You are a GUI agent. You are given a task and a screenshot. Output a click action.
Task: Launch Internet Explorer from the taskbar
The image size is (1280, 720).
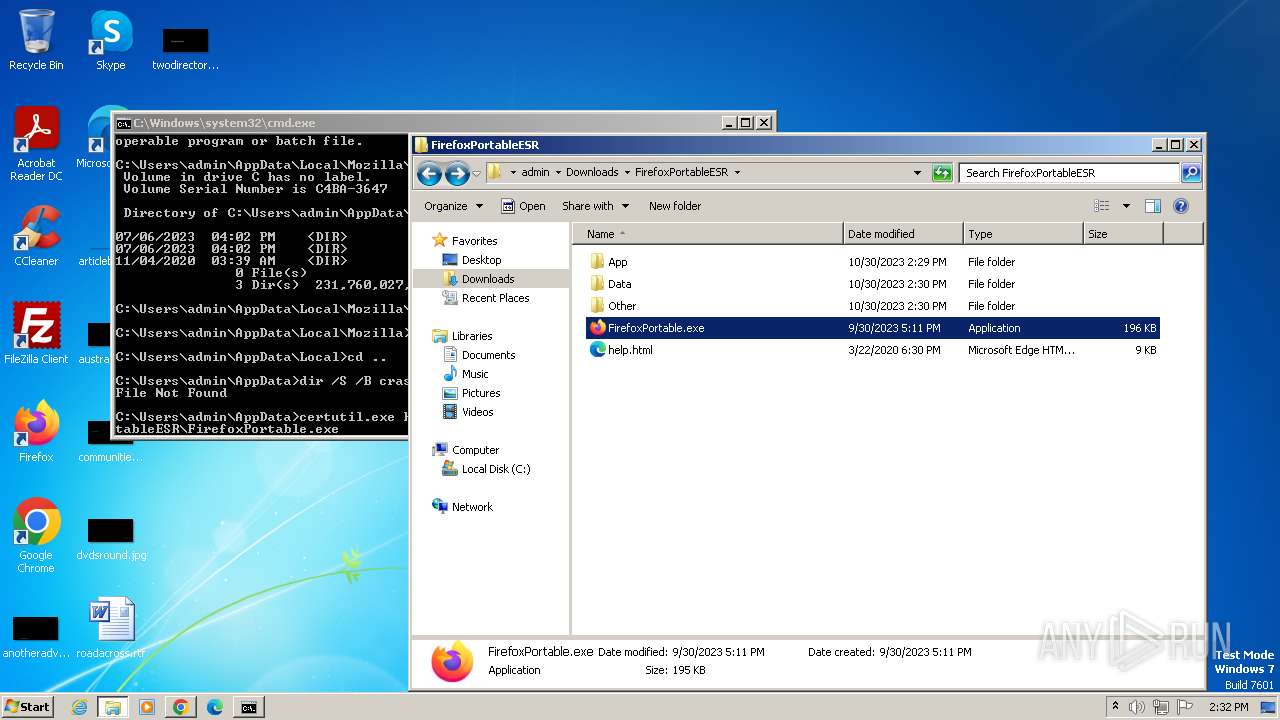pyautogui.click(x=79, y=707)
